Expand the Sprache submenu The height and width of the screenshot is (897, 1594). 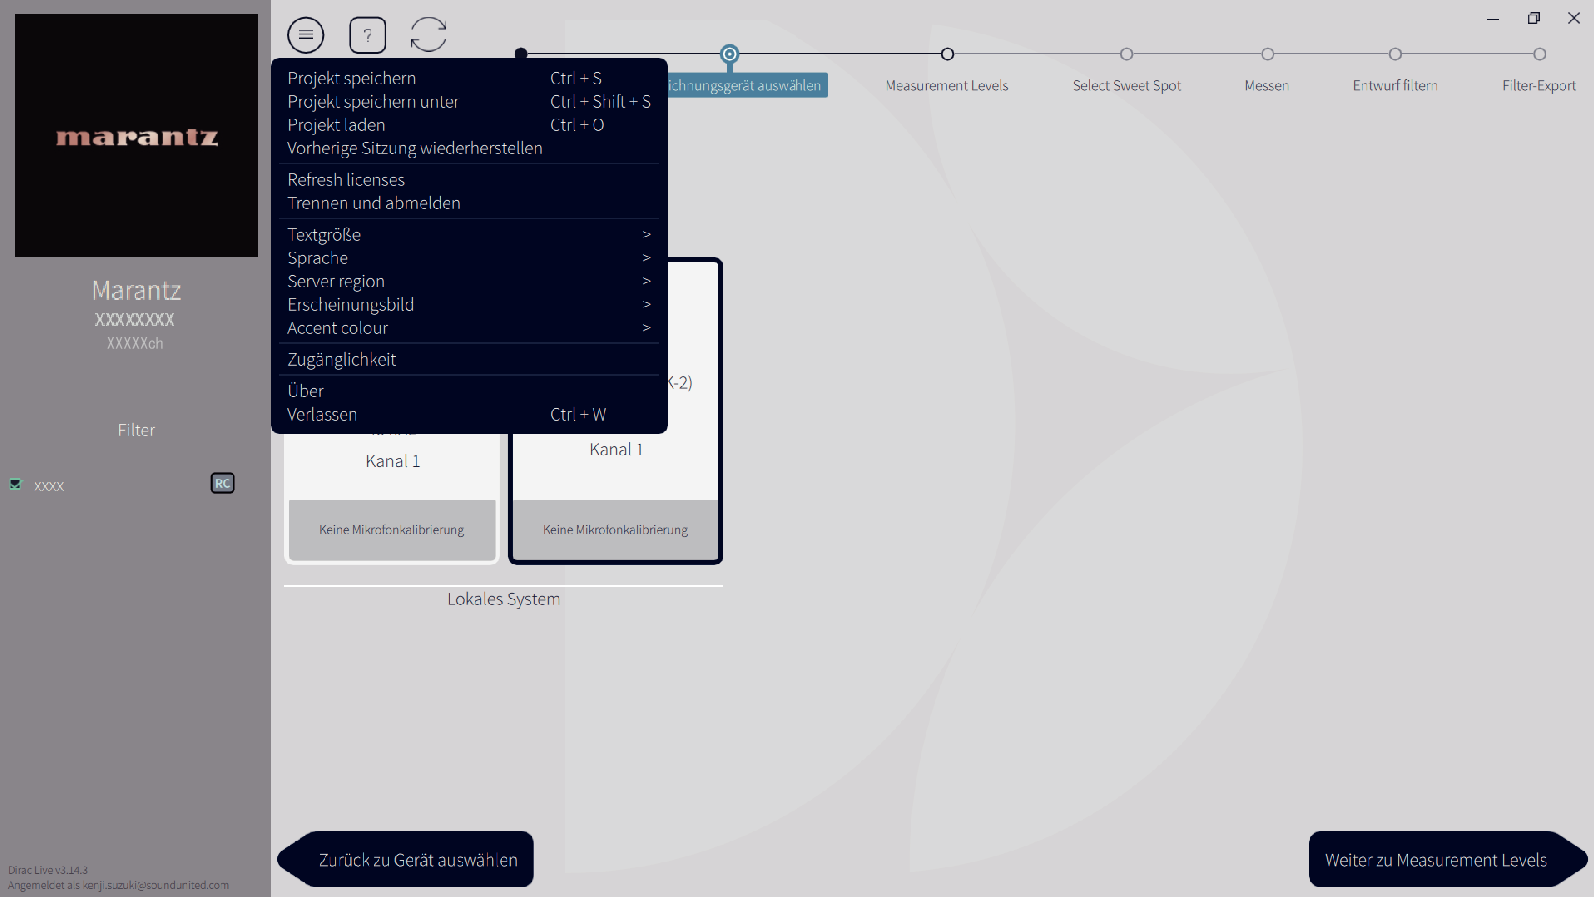point(469,258)
